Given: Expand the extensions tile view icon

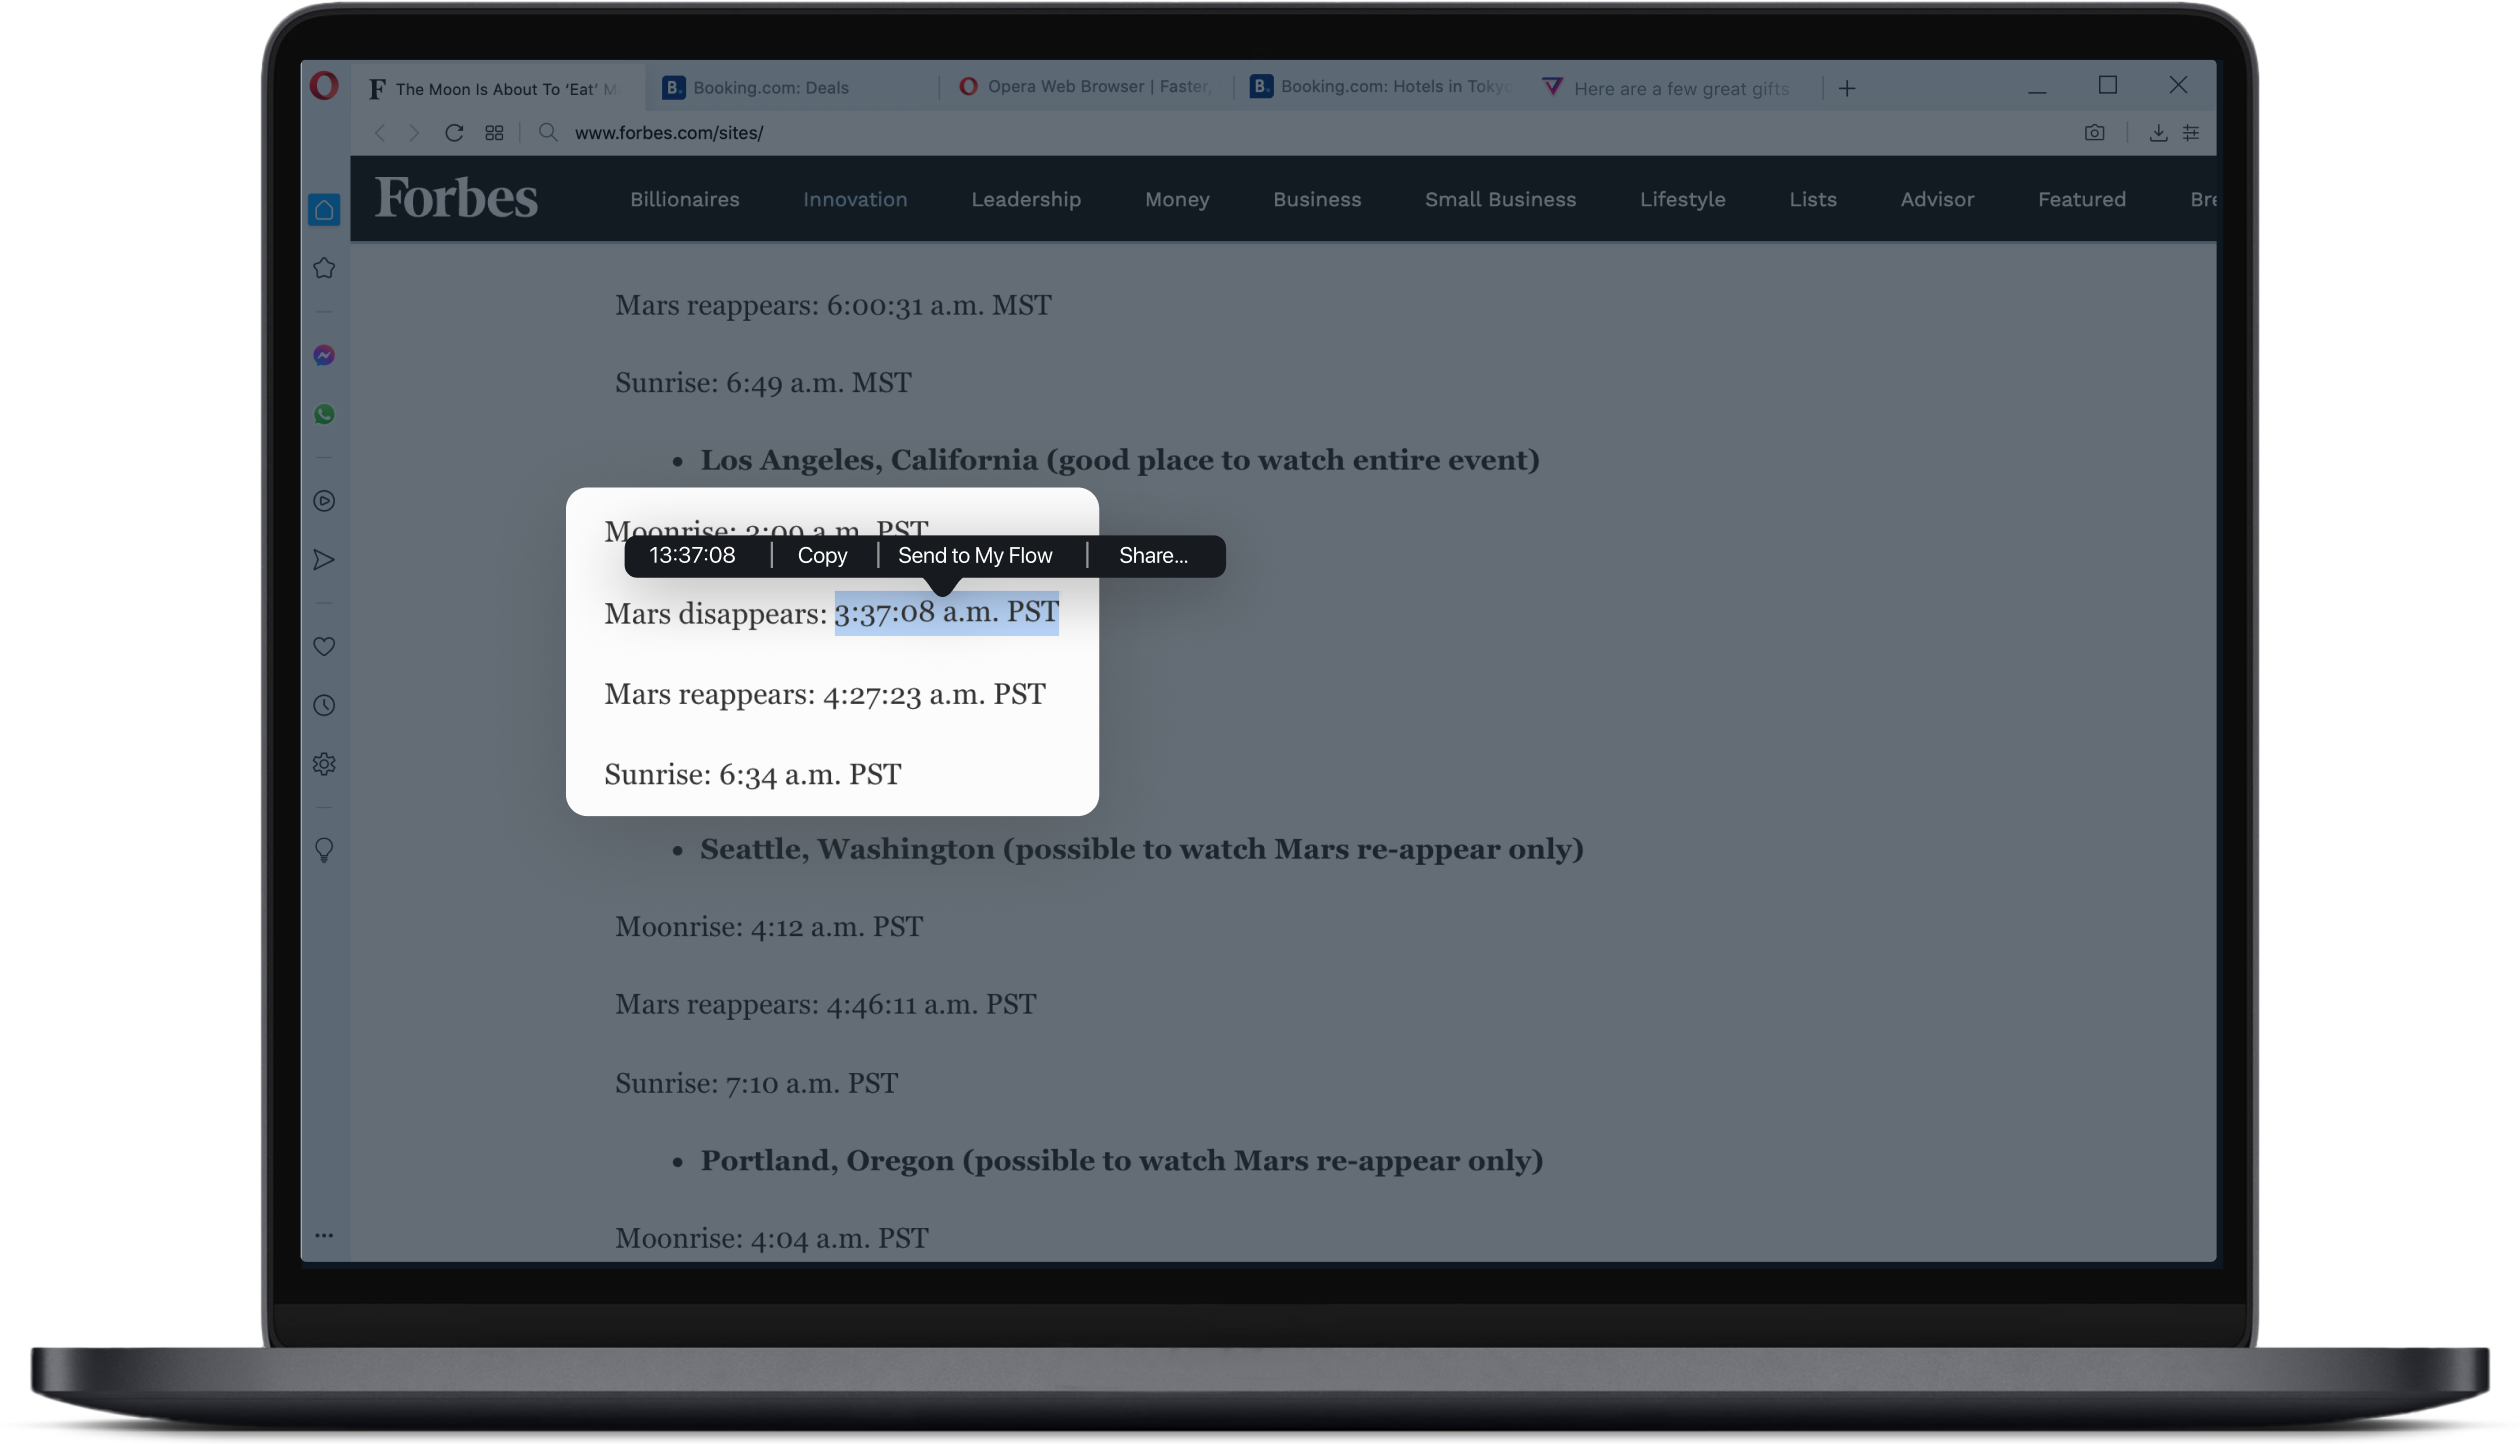Looking at the screenshot, I should tap(493, 132).
